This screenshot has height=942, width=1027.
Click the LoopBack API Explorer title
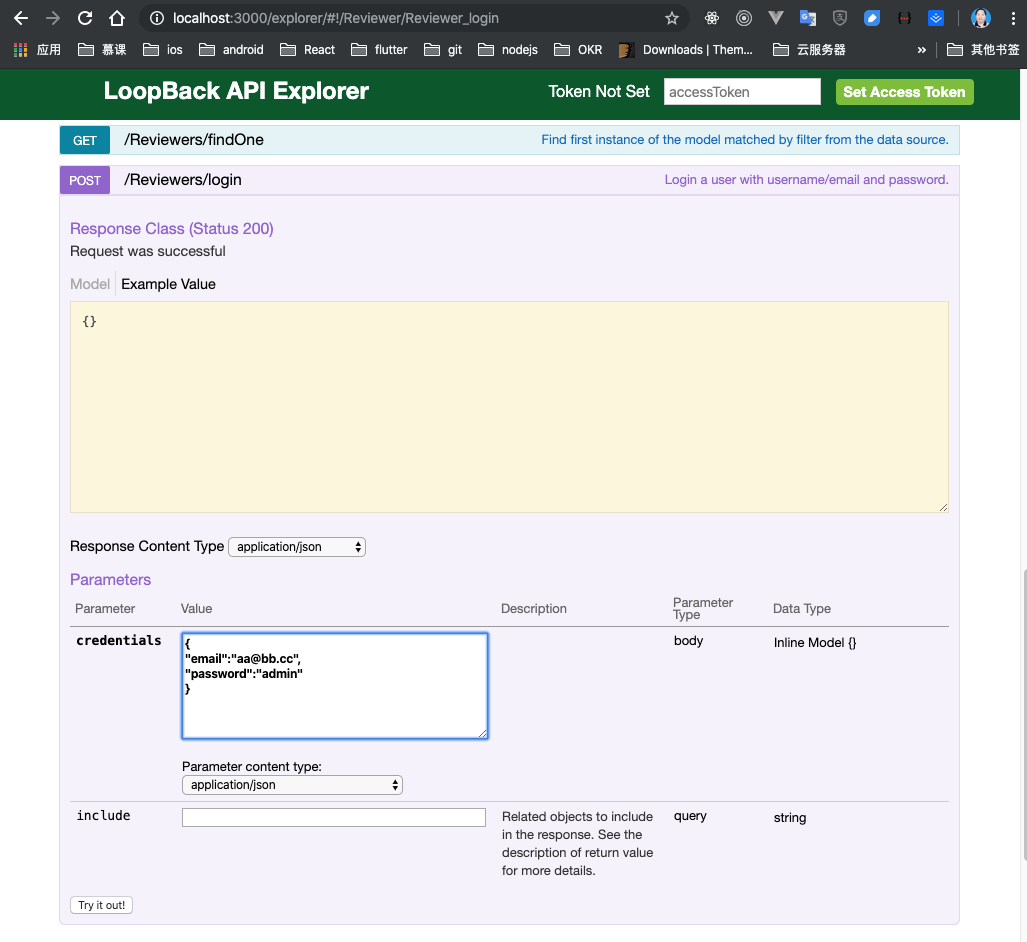click(x=236, y=91)
